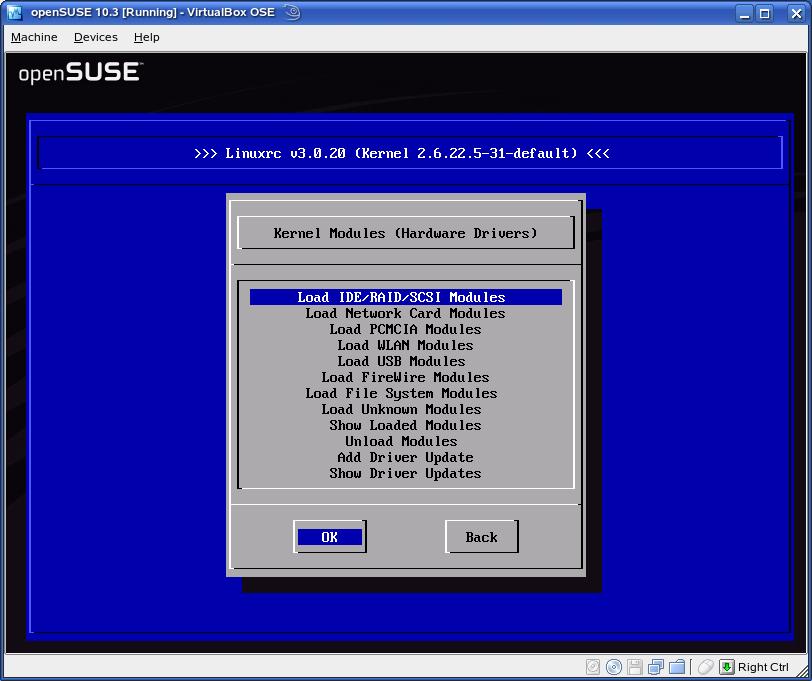Viewport: 812px width, 681px height.
Task: Open the Help menu
Action: point(147,37)
